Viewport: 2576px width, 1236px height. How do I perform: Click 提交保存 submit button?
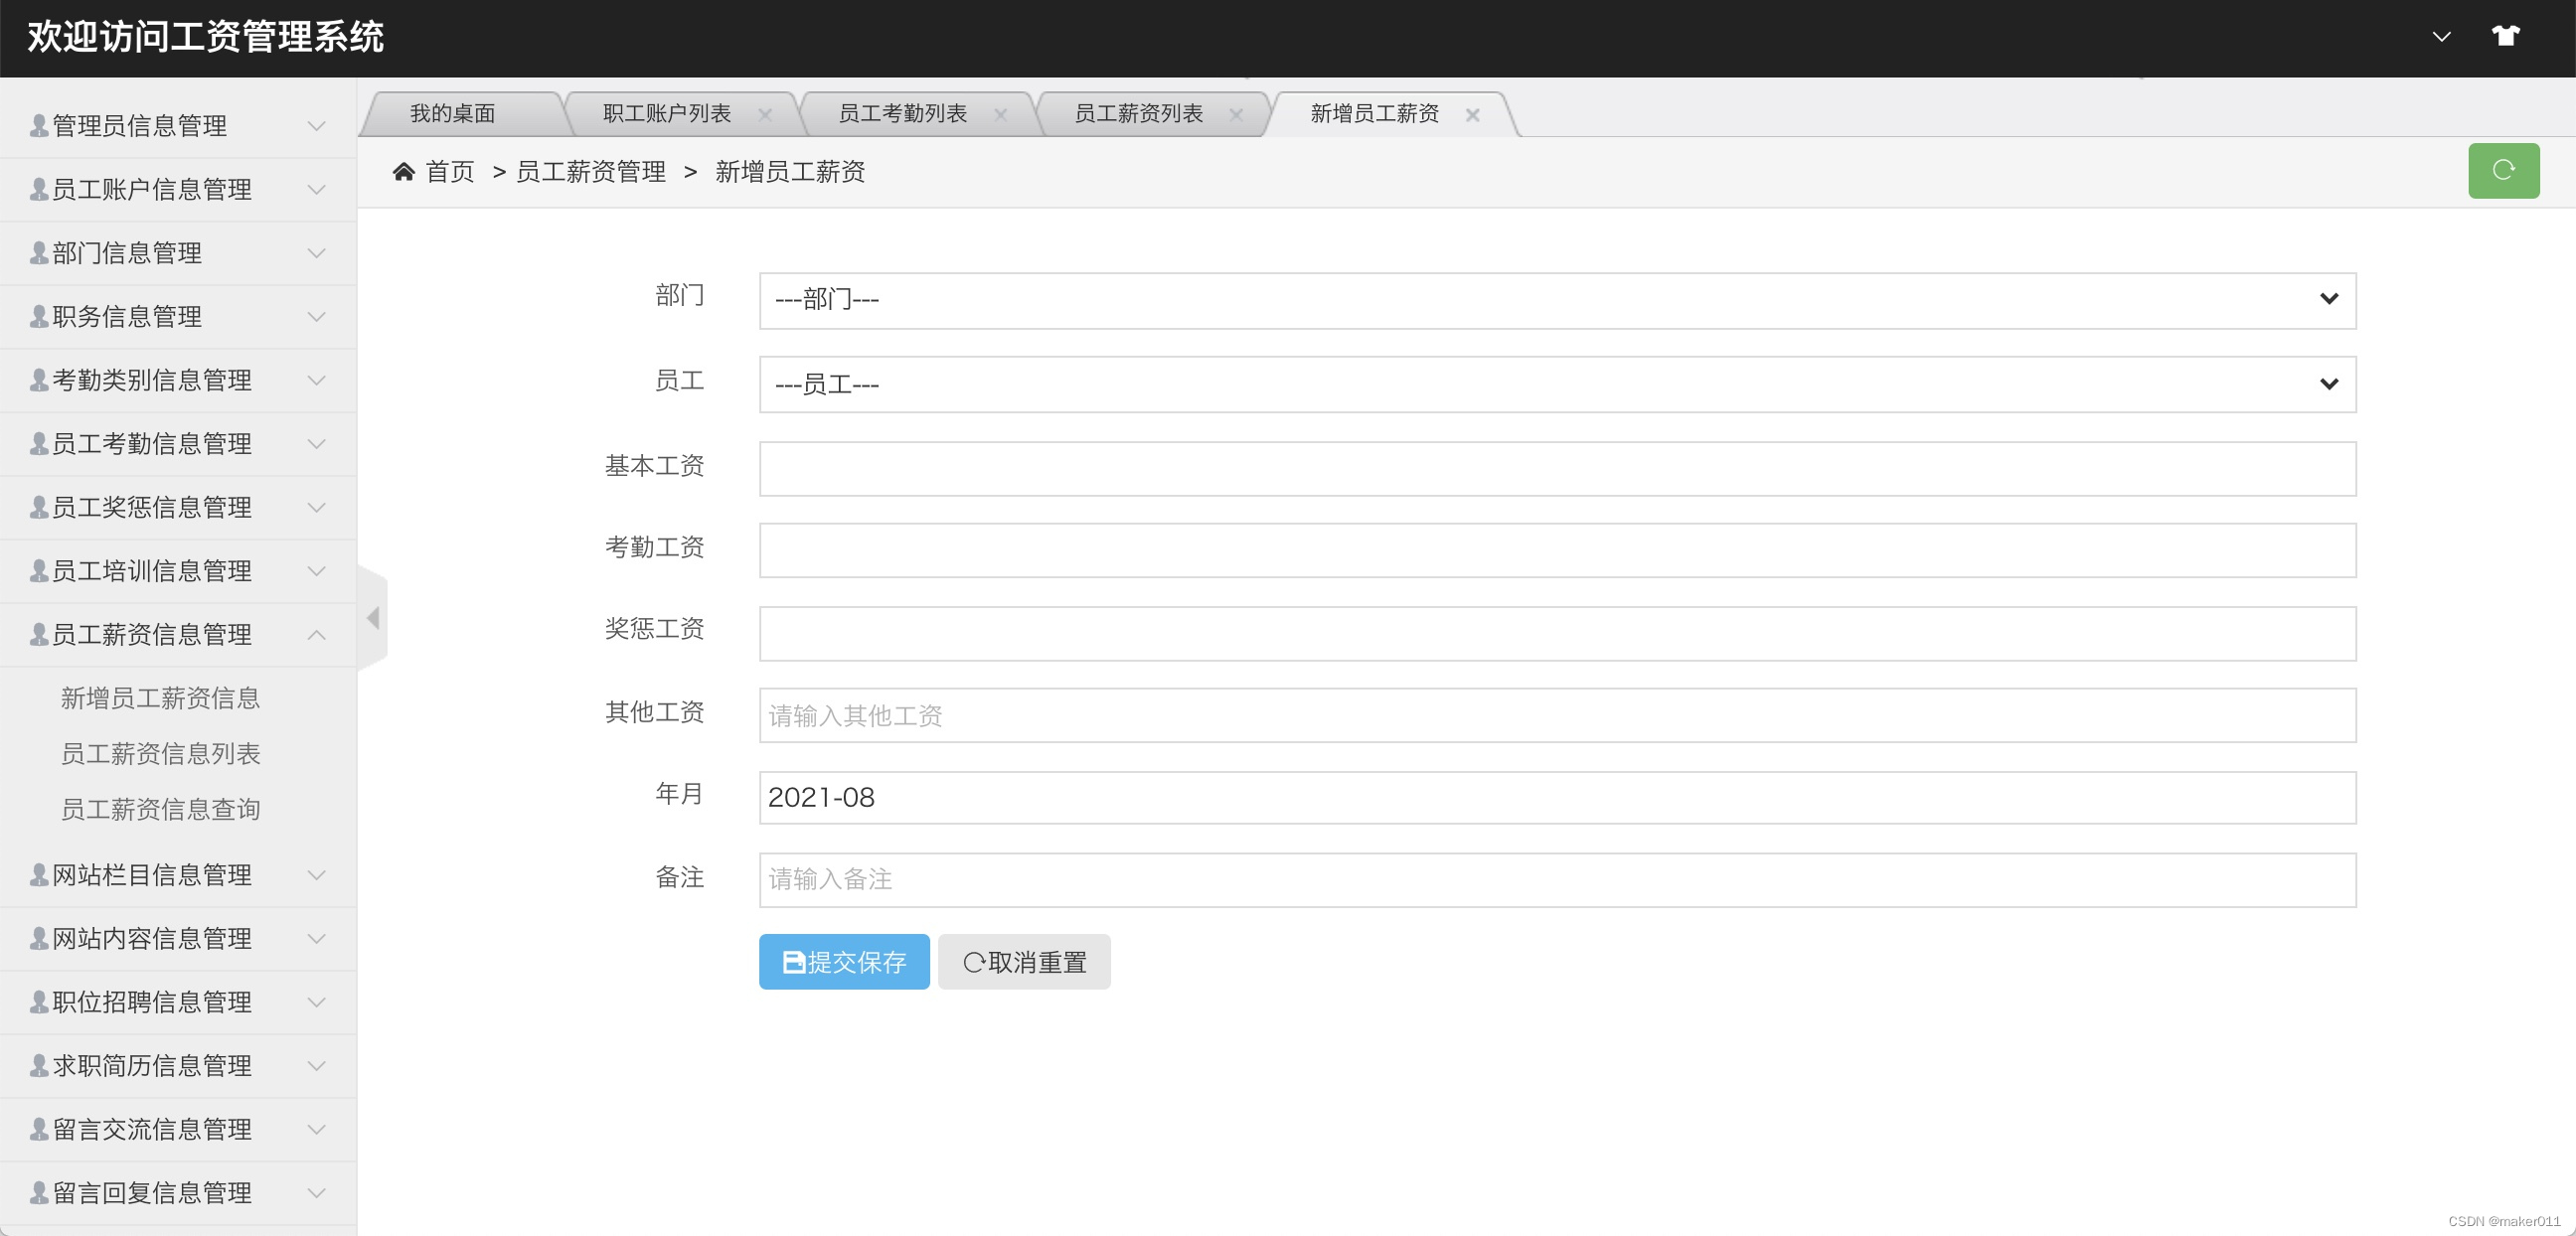843,961
